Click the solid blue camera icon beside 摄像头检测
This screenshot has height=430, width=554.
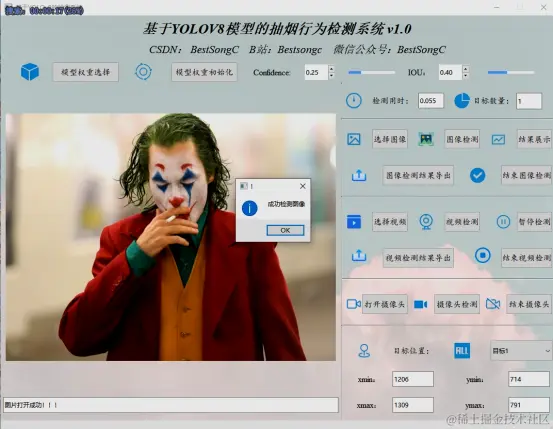tap(421, 304)
